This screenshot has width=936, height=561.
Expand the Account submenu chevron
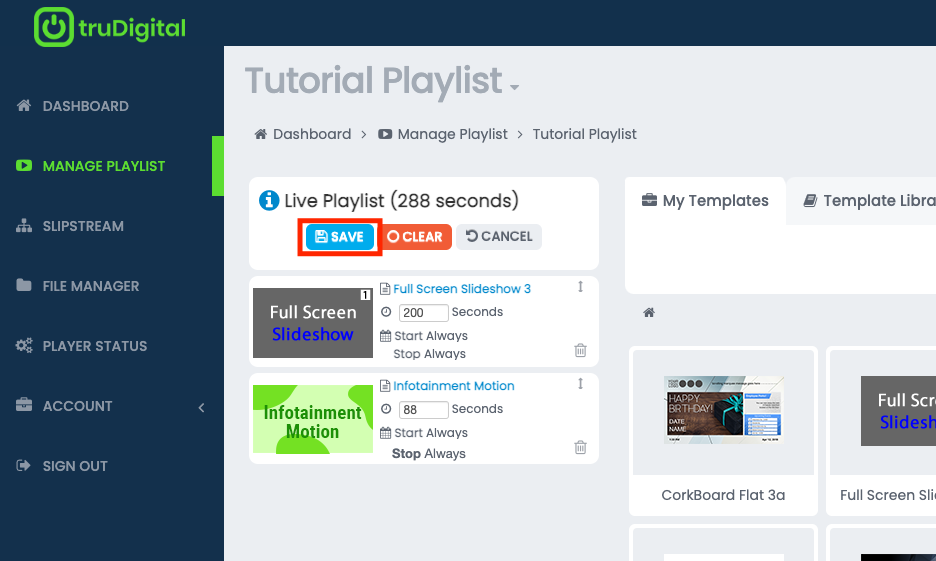click(x=202, y=408)
